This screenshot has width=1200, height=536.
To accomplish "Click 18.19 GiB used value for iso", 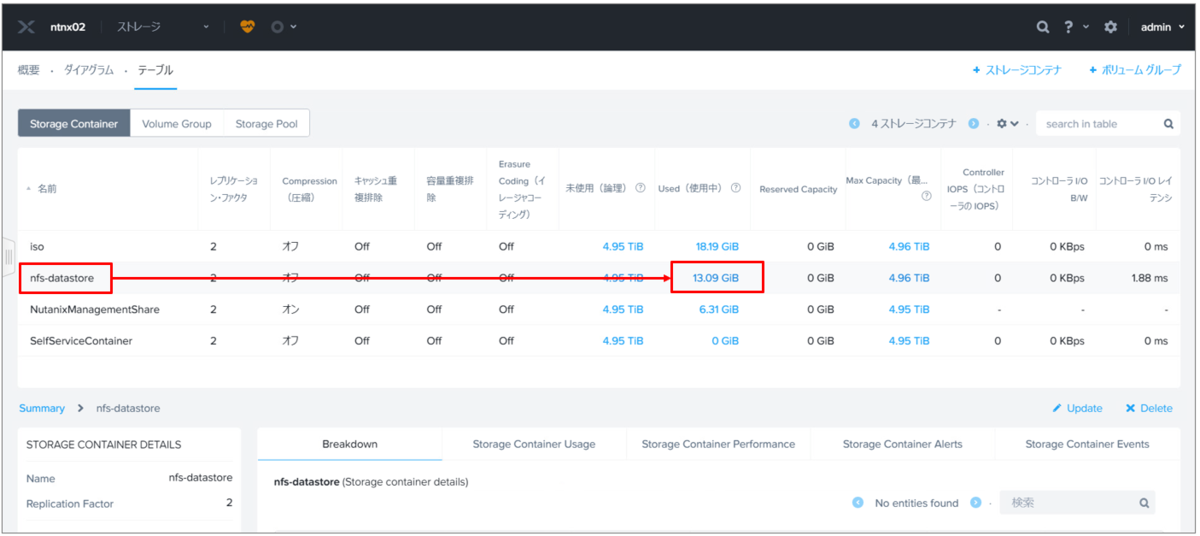I will [x=717, y=246].
